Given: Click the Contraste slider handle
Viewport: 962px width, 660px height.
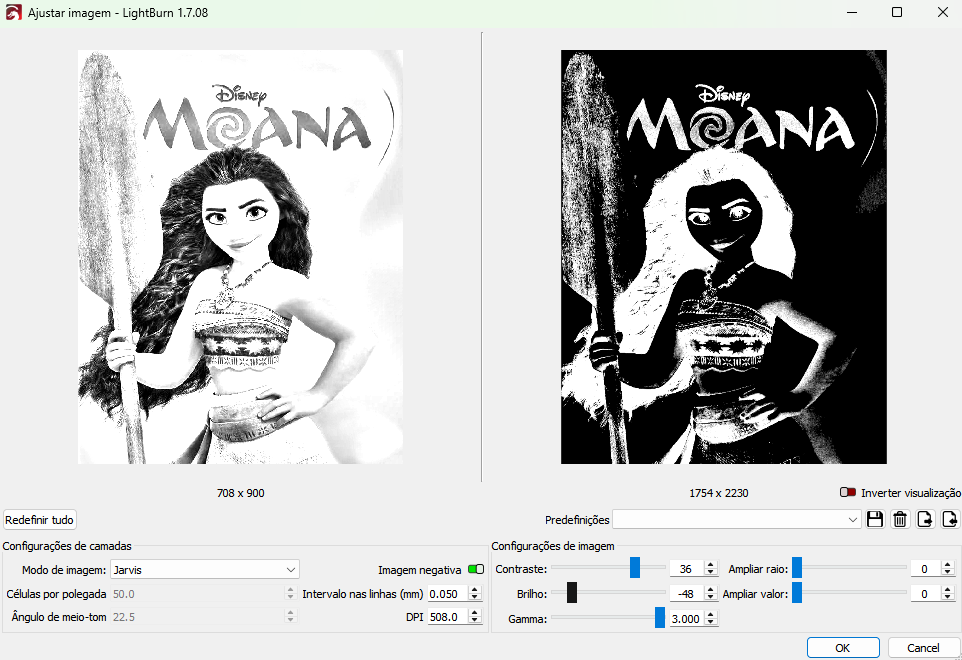Looking at the screenshot, I should (635, 568).
